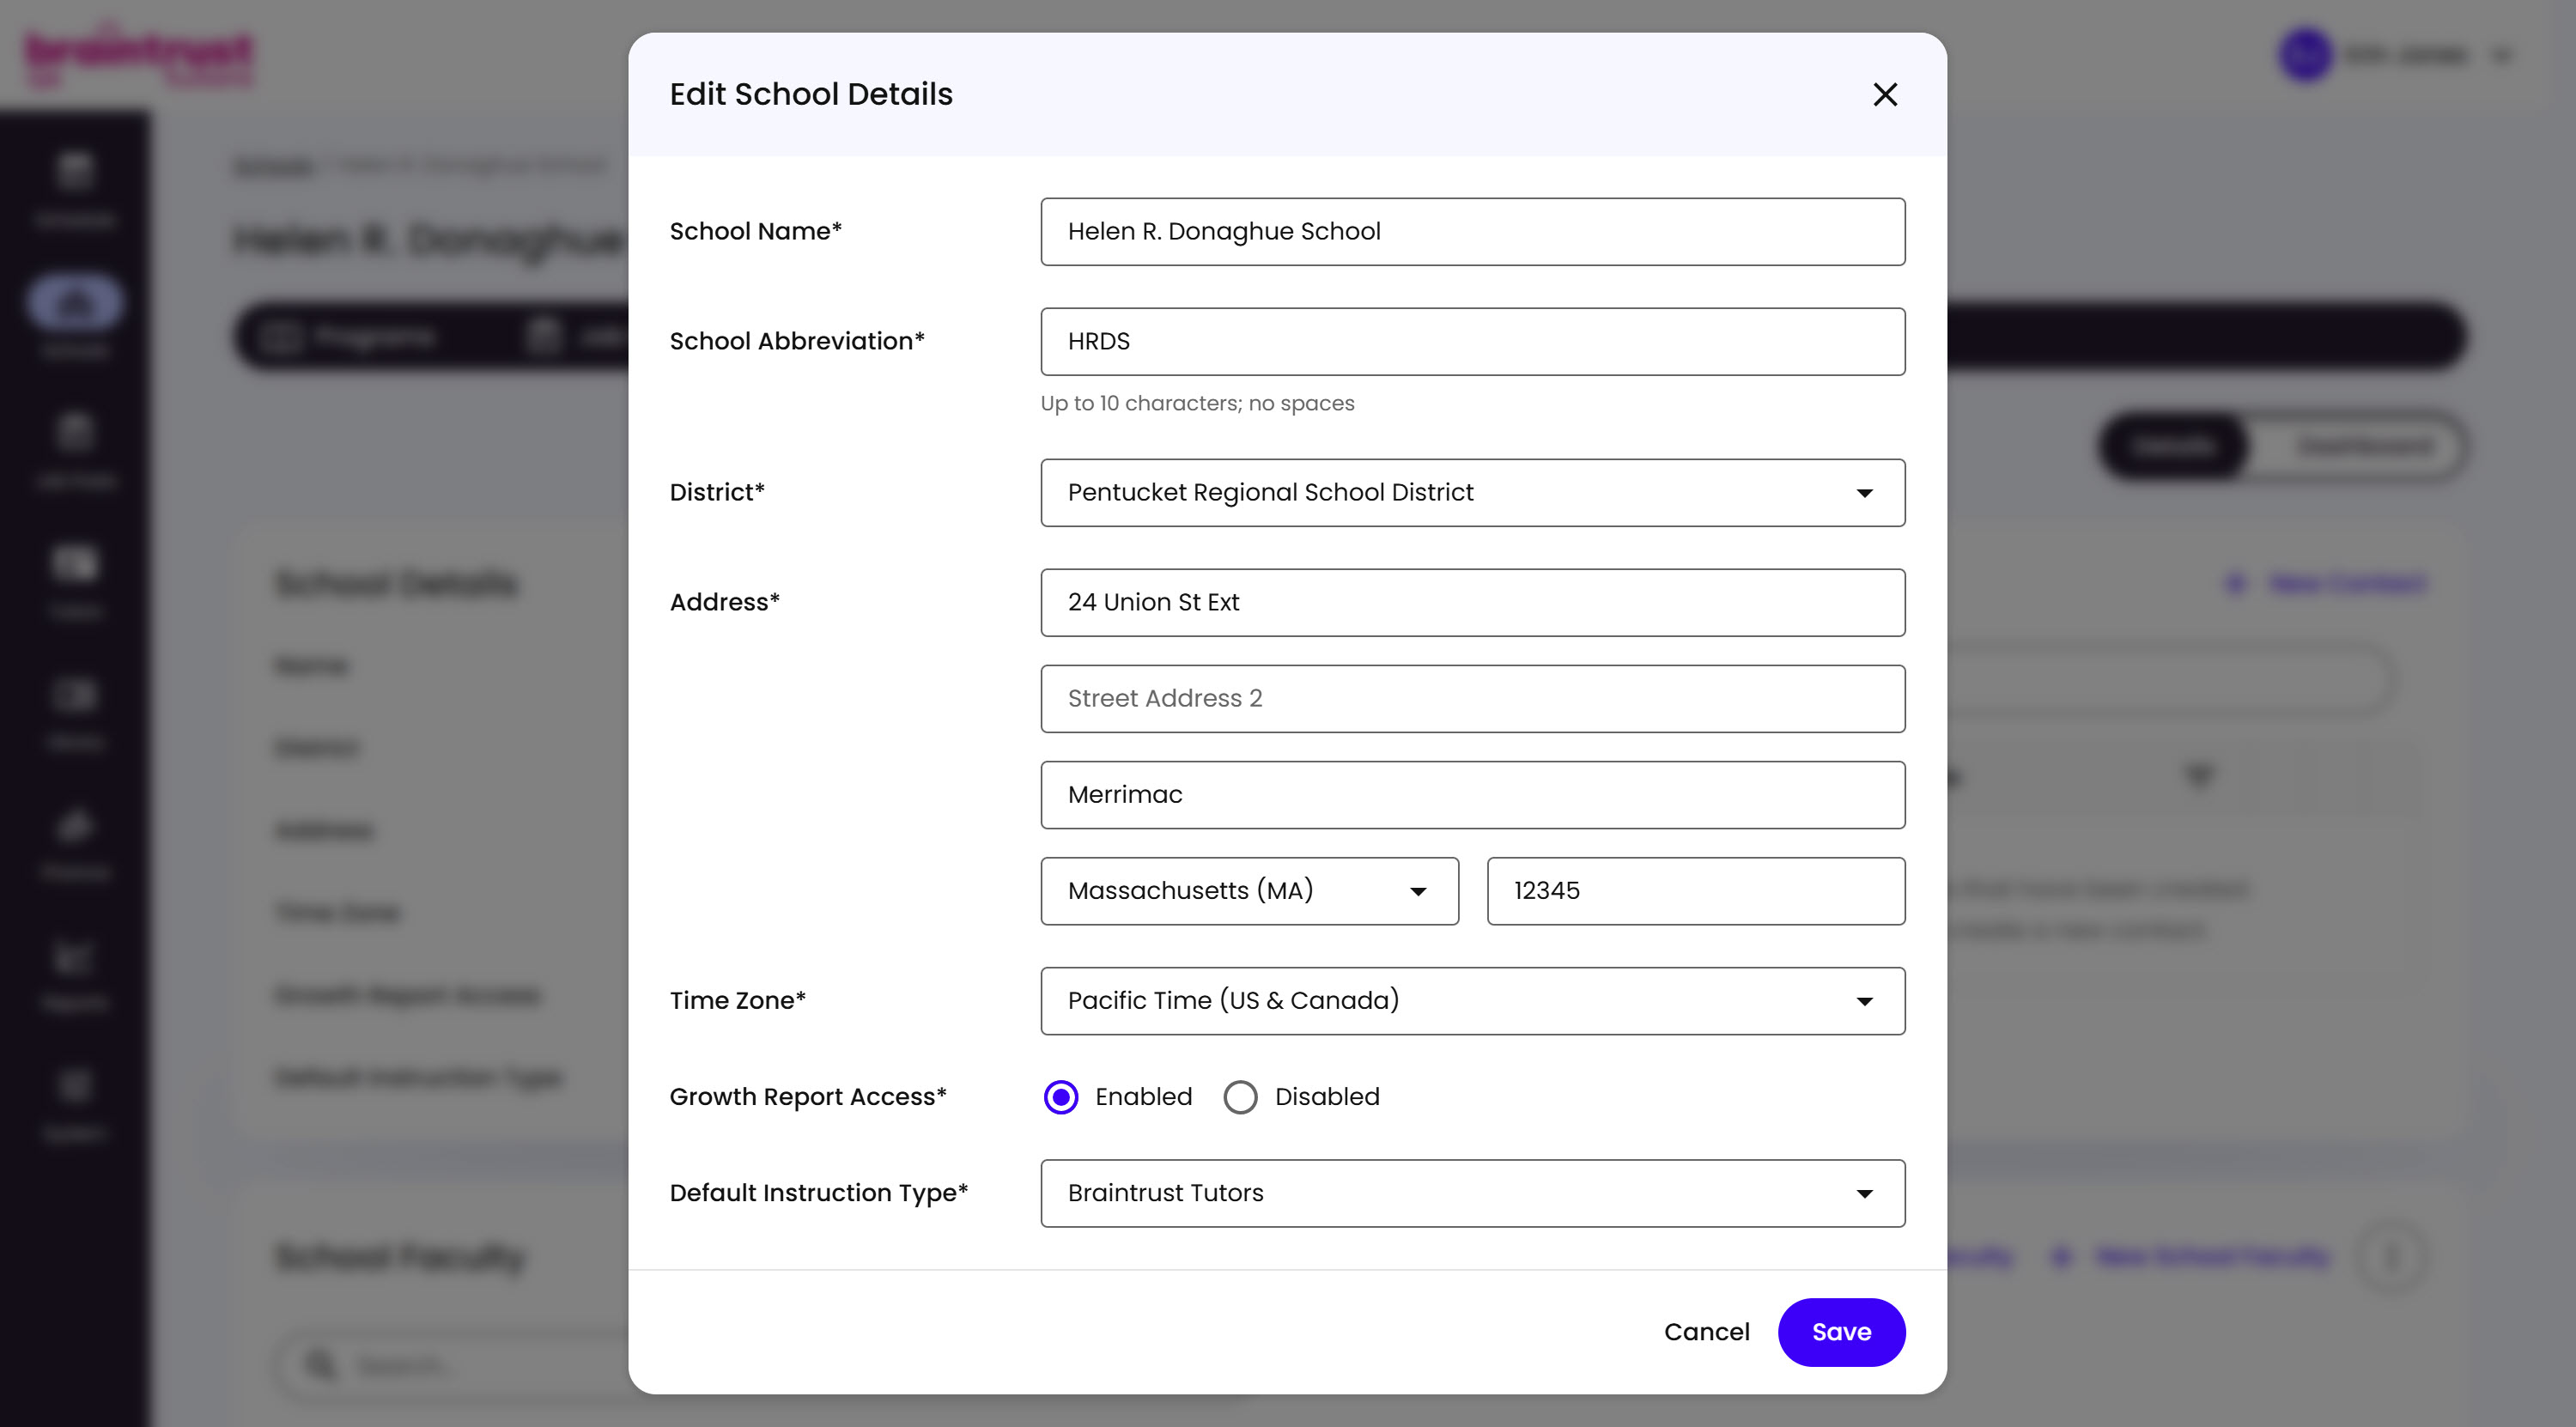Click the Cancel button
Viewport: 2576px width, 1427px height.
1706,1332
